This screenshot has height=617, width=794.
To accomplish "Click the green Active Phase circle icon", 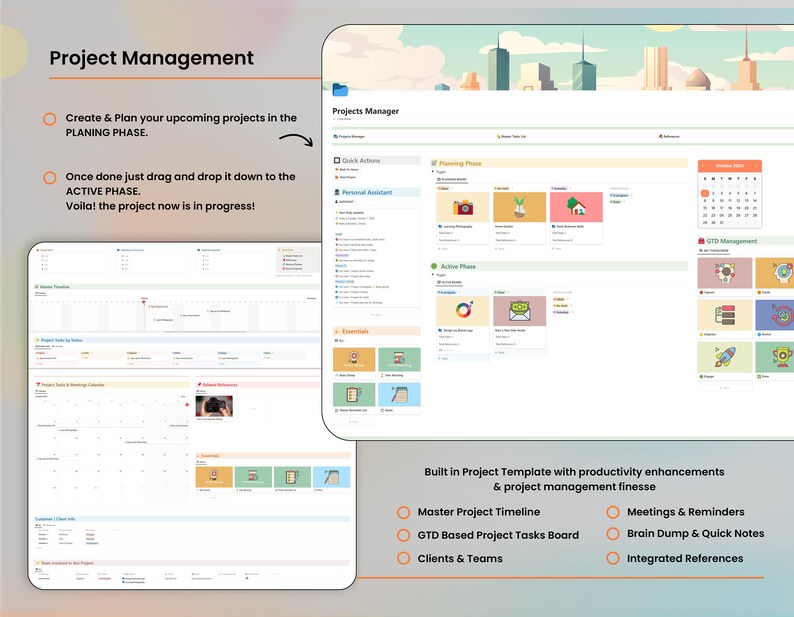I will (434, 266).
